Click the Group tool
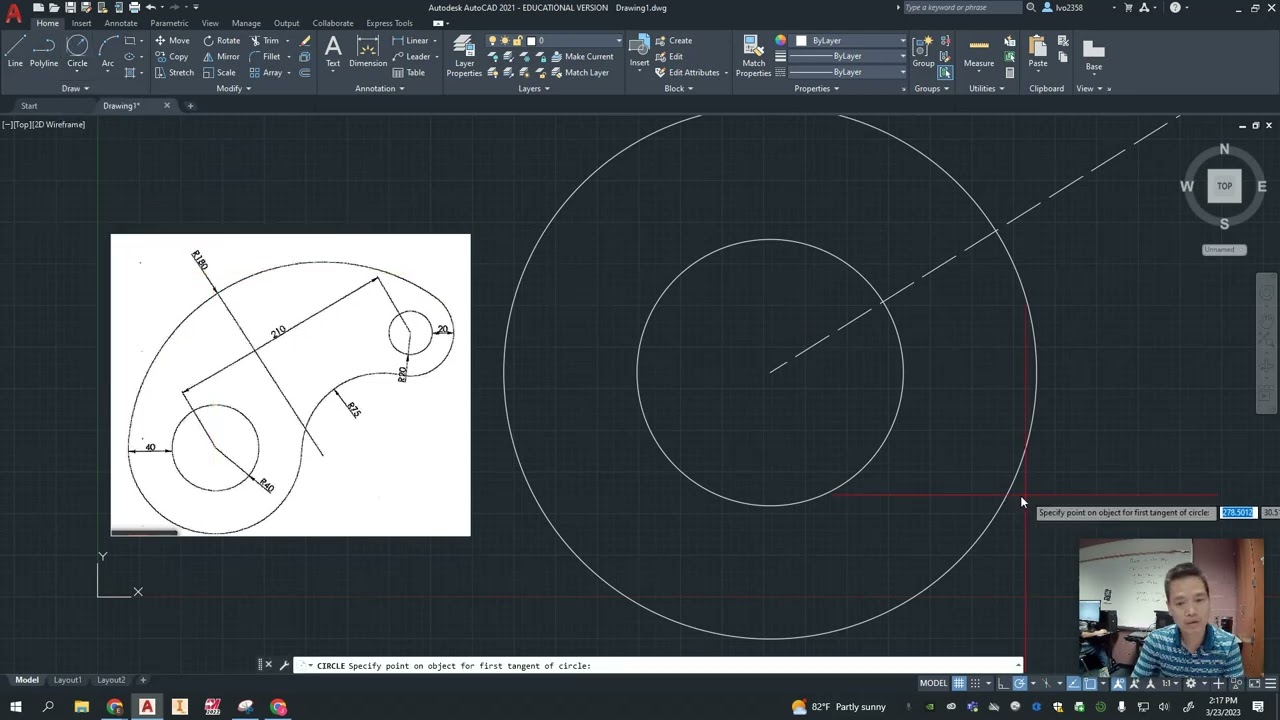This screenshot has height=720, width=1280. click(923, 52)
